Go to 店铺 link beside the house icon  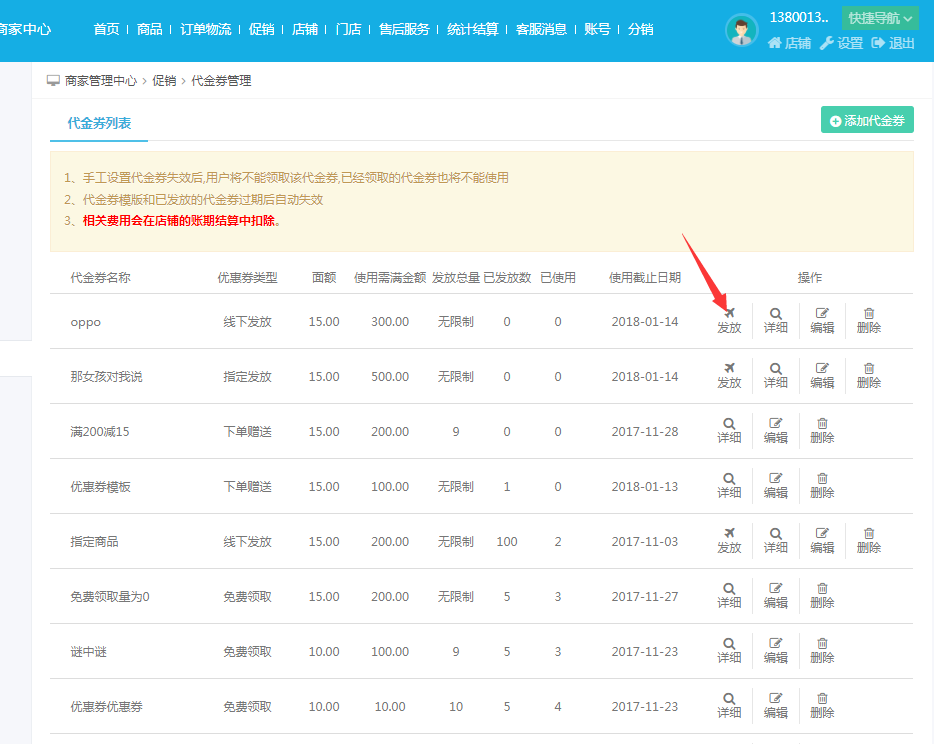coord(789,43)
